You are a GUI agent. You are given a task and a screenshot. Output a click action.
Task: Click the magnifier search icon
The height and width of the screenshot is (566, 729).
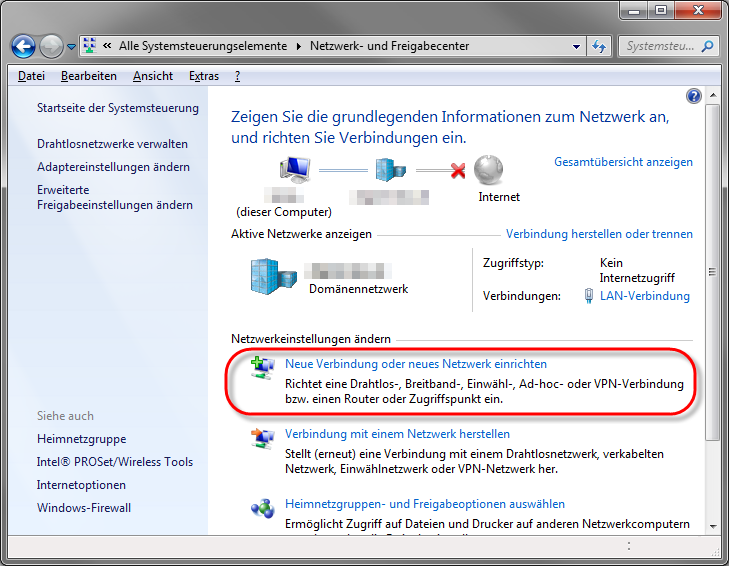point(707,46)
